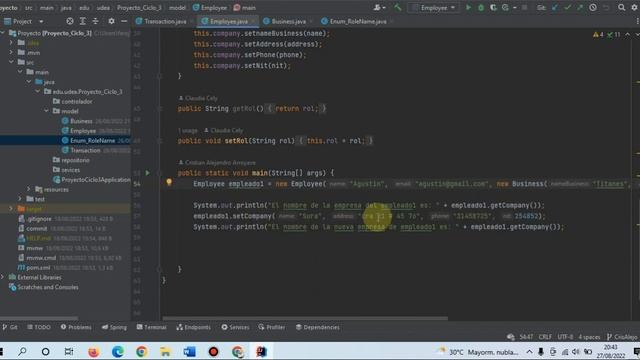Click the Build project hammer icon

click(397, 7)
